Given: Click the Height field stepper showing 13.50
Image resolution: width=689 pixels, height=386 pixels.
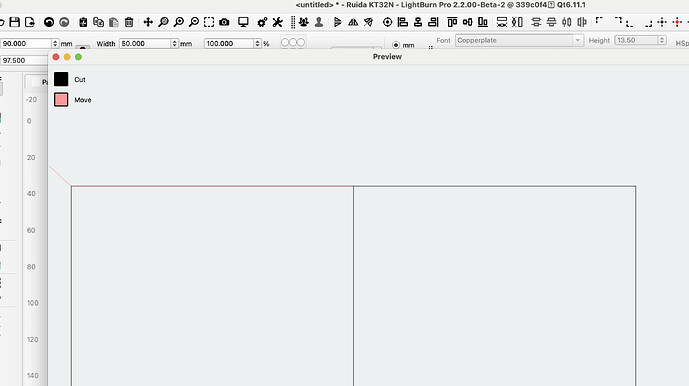Looking at the screenshot, I should [x=662, y=40].
